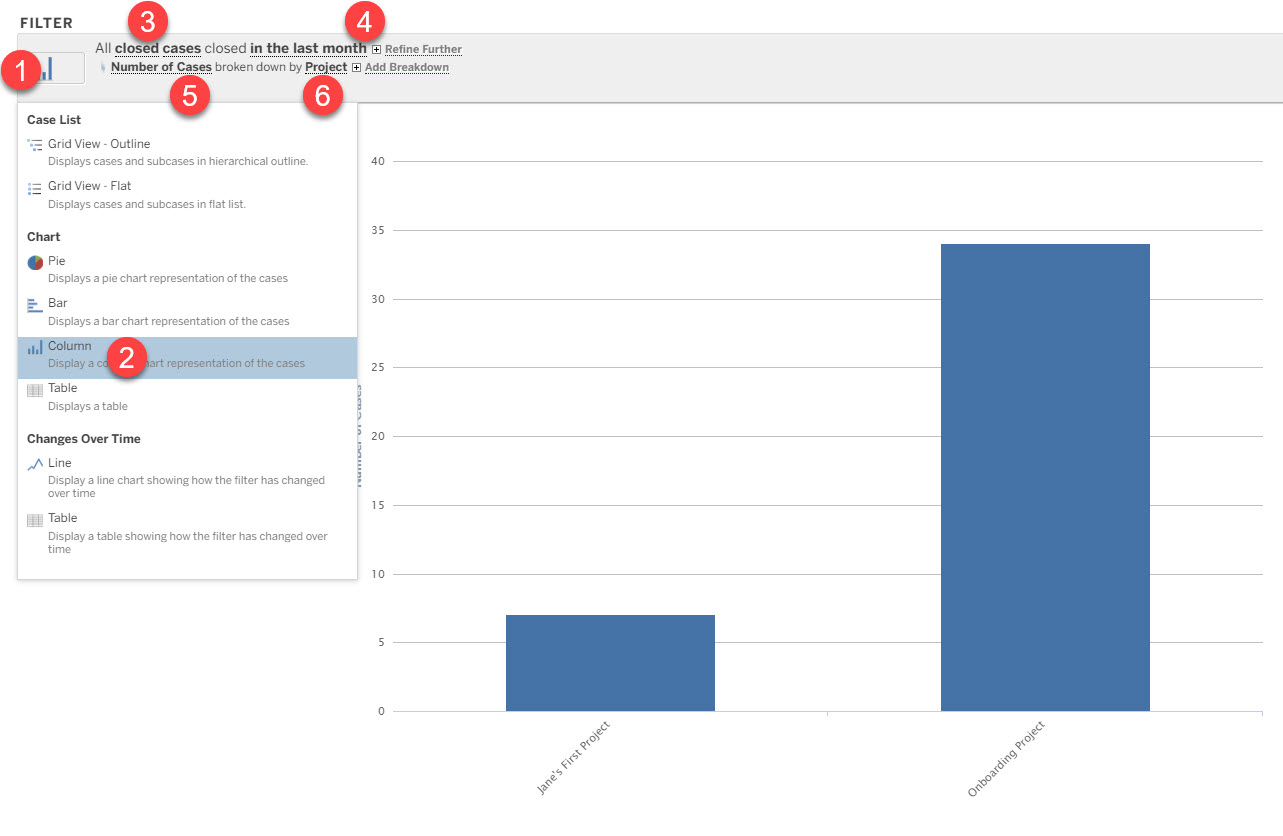Click the Pie chart icon
Viewport: 1283px width, 836px height.
[35, 262]
